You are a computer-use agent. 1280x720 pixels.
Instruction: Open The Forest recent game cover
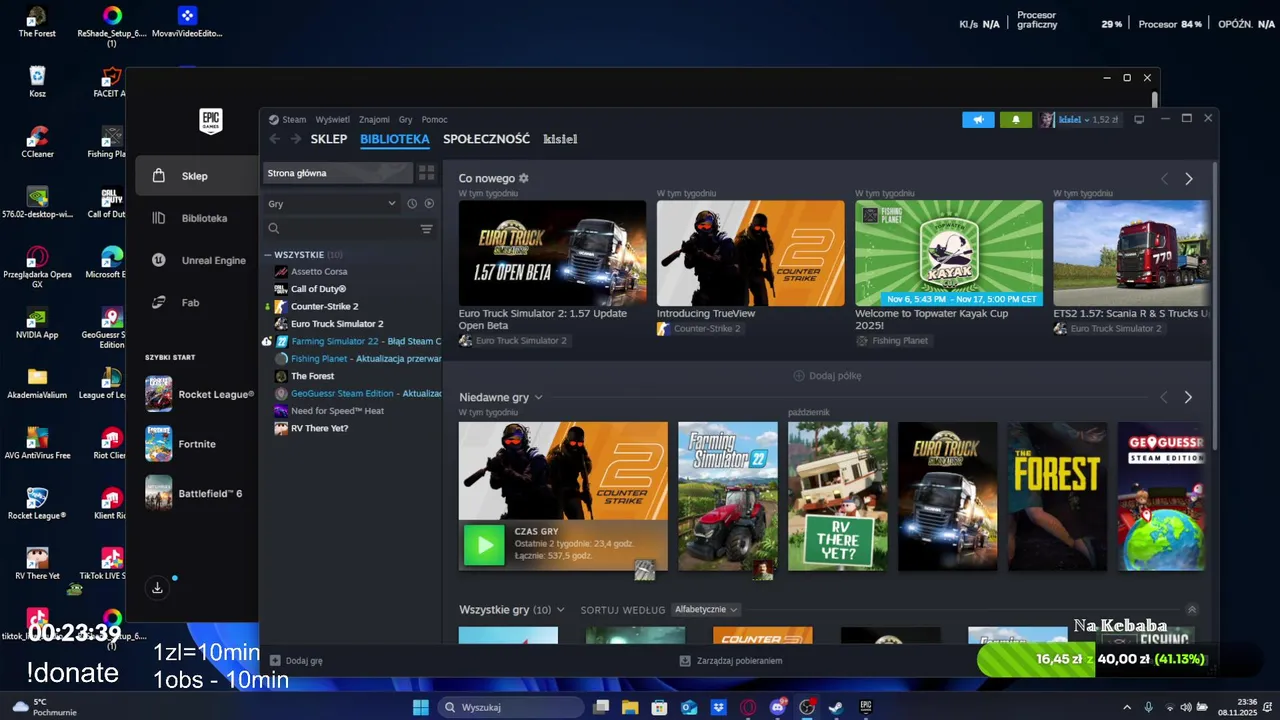pos(1057,496)
